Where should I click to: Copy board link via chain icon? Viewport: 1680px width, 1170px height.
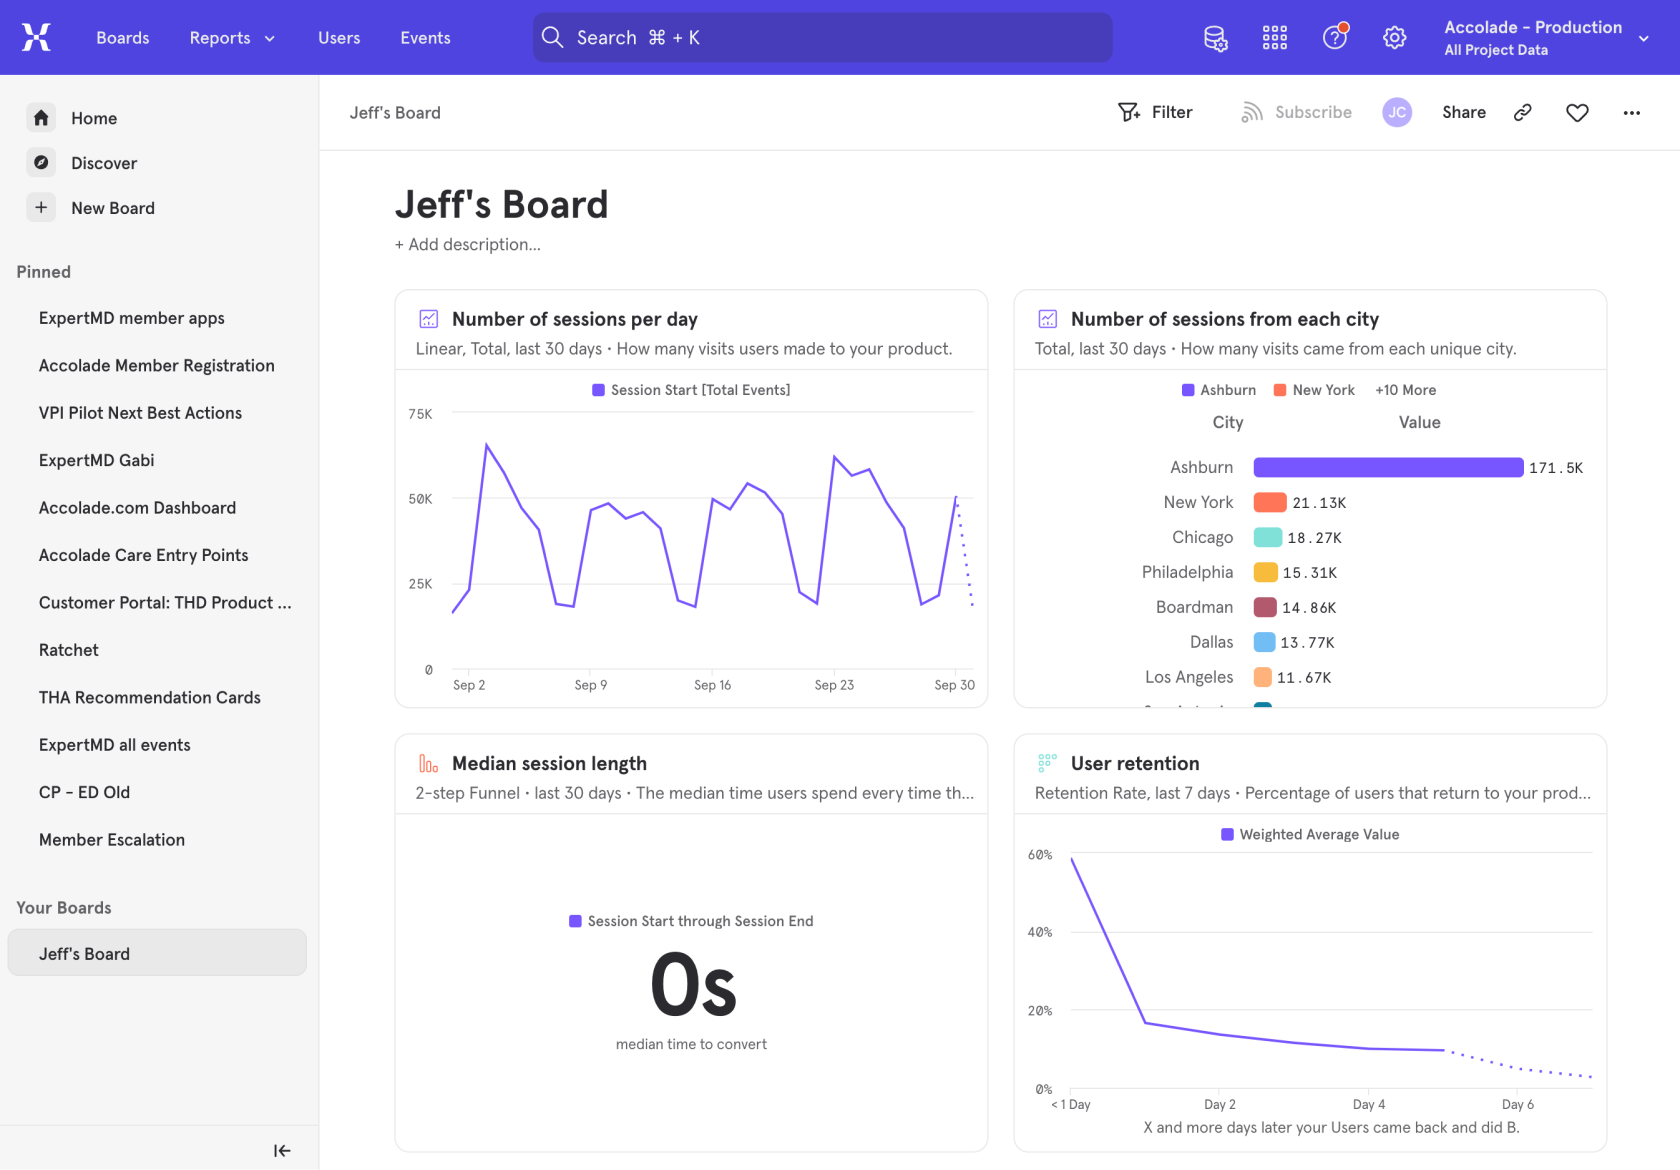pos(1522,113)
